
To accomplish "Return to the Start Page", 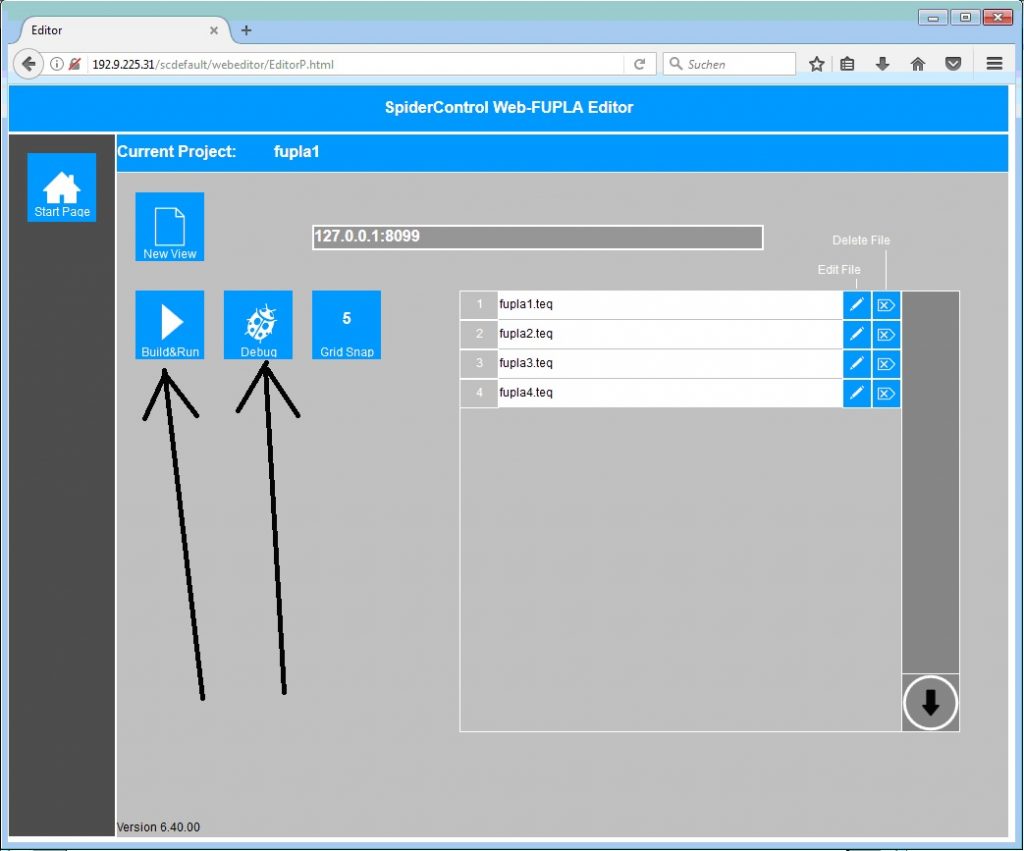I will (61, 186).
